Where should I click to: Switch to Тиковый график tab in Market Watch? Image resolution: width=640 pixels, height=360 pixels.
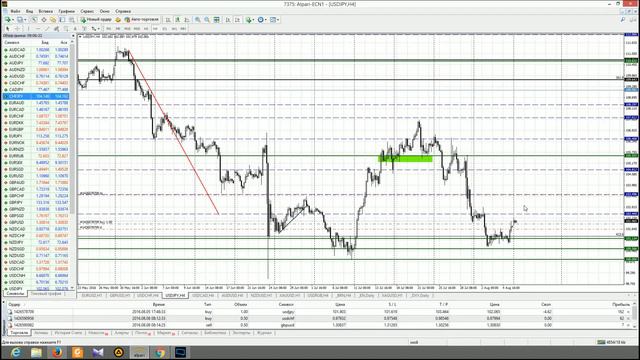pos(47,294)
